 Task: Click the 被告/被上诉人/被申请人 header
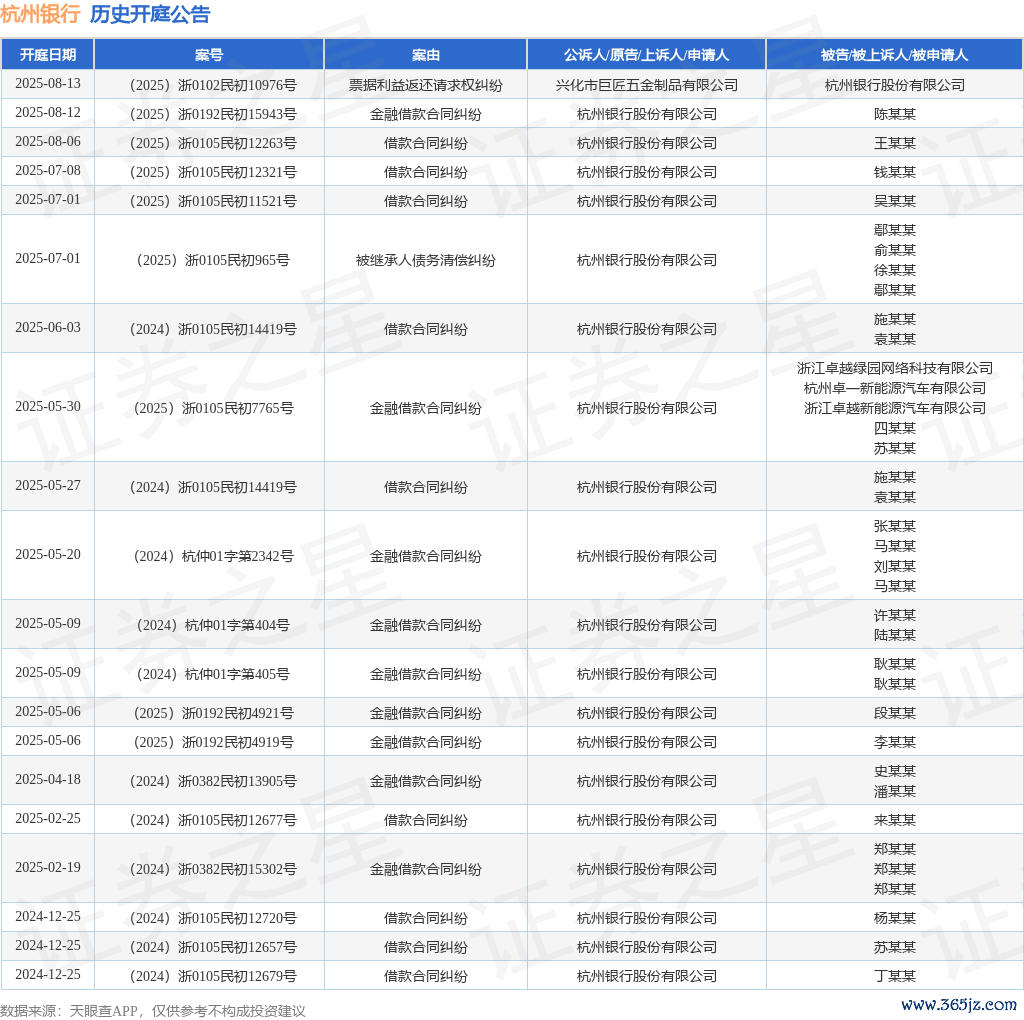coord(894,55)
